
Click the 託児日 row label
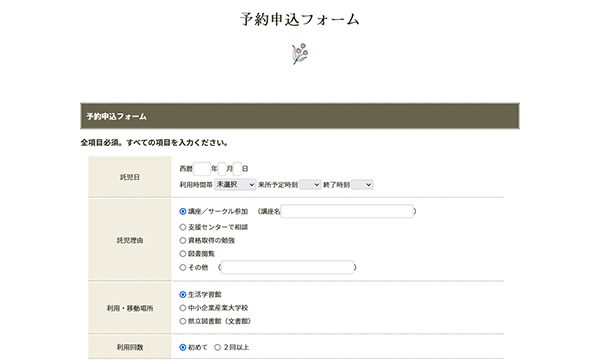[130, 177]
